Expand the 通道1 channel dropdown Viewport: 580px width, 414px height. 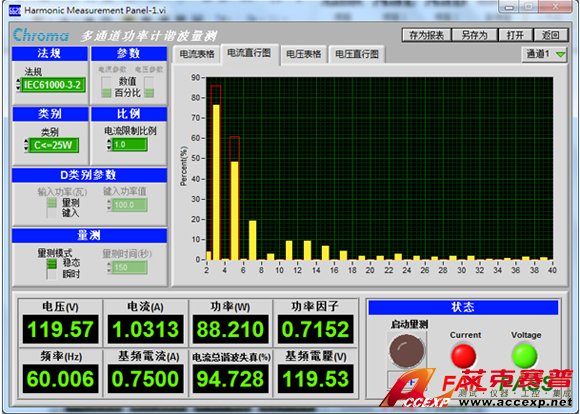pos(544,54)
